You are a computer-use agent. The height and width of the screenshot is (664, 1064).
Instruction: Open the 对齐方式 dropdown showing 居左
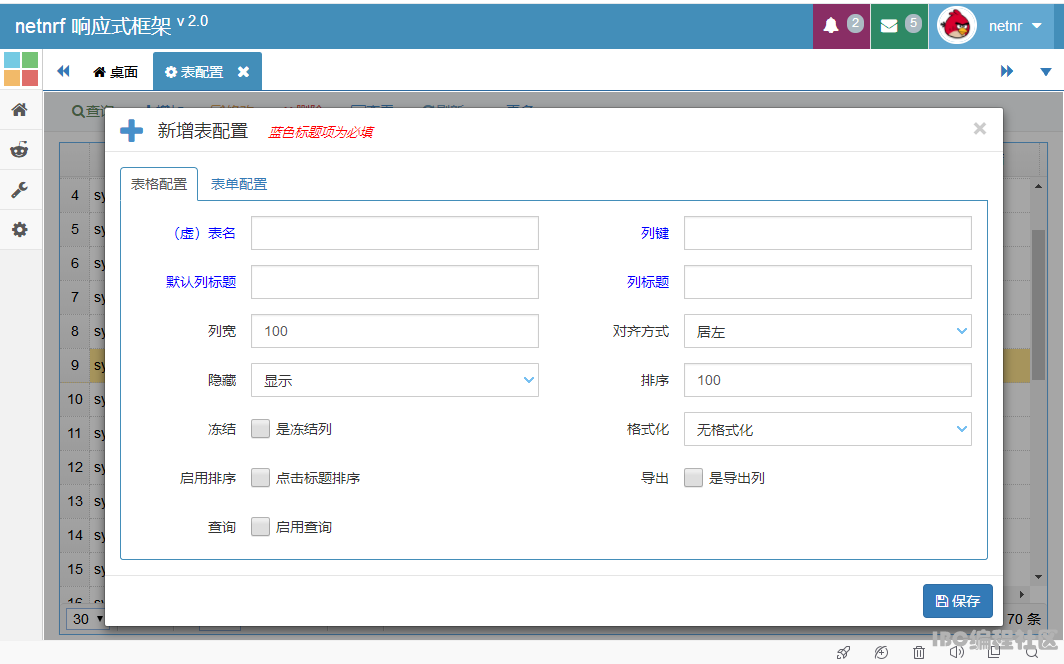(x=827, y=331)
